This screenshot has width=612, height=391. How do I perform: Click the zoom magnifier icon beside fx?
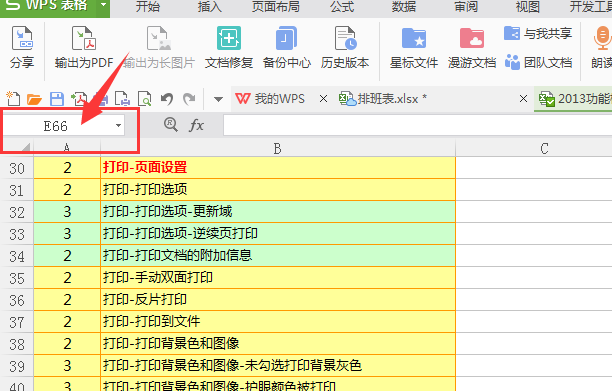coord(171,125)
